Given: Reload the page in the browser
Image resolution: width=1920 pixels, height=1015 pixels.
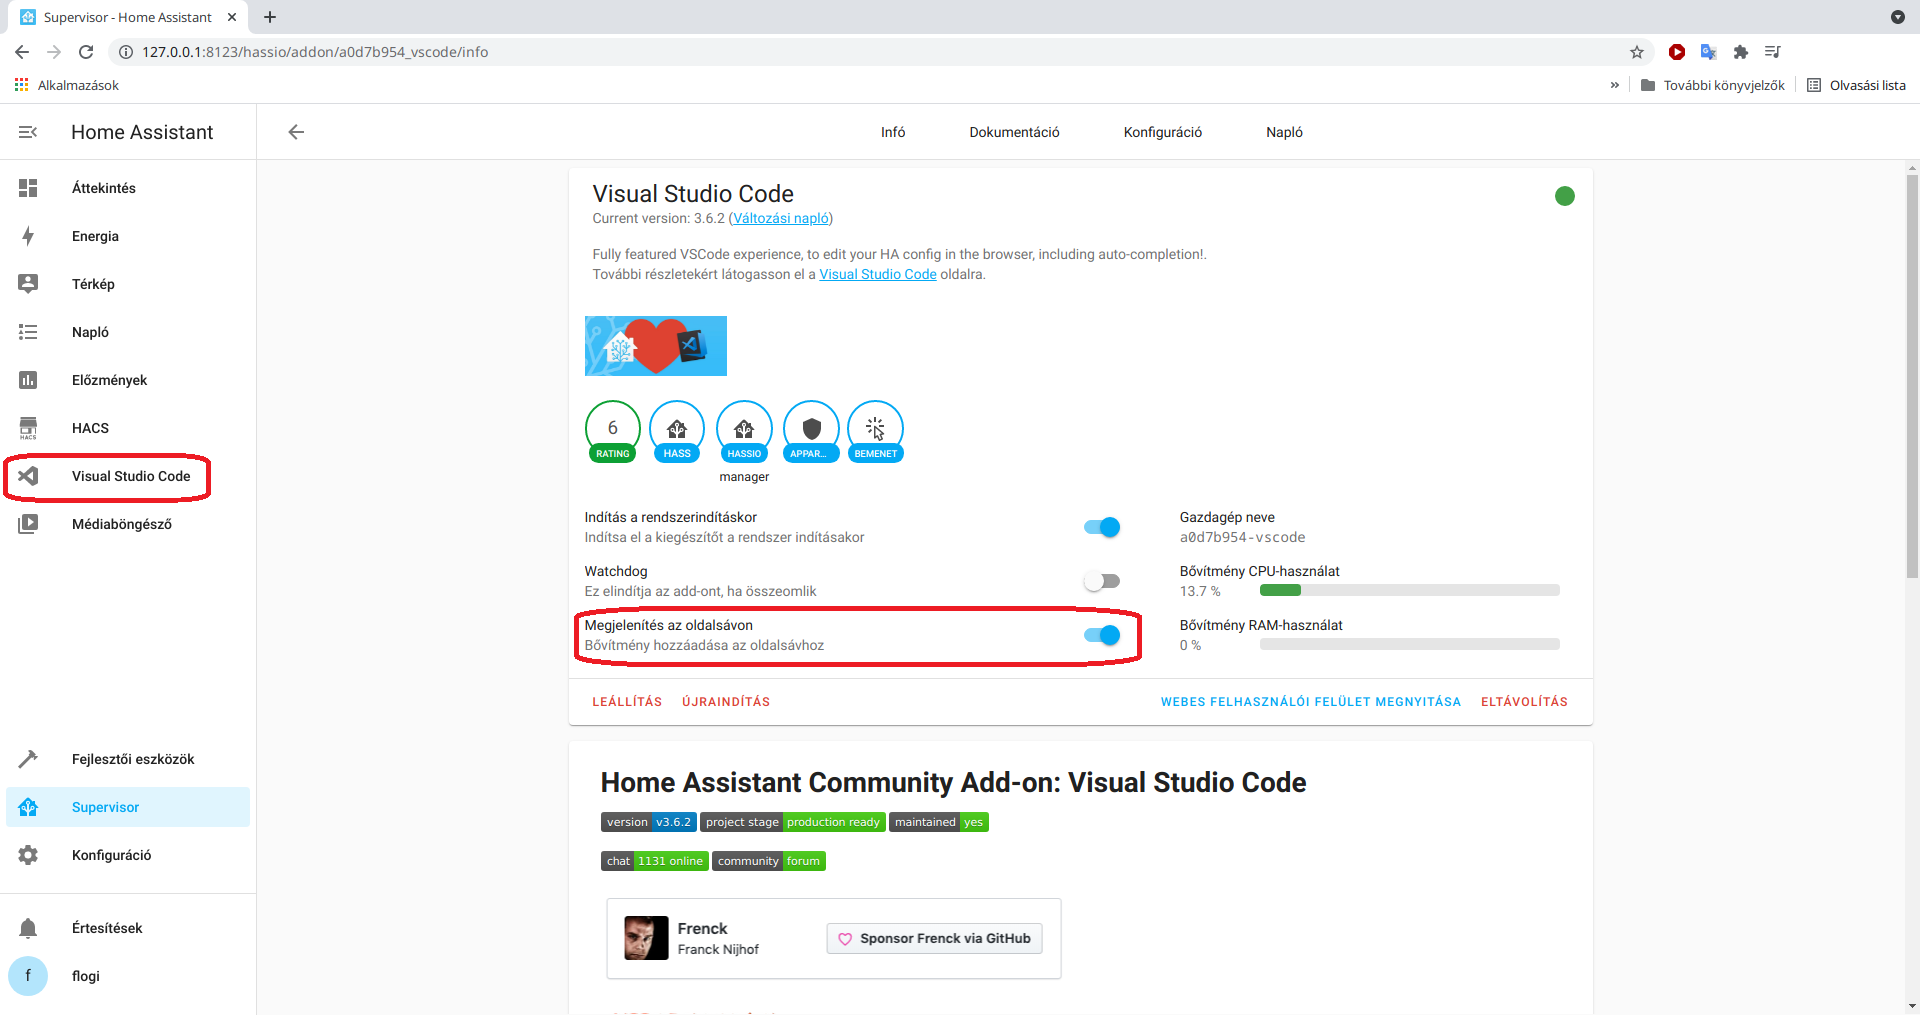Looking at the screenshot, I should pyautogui.click(x=86, y=52).
